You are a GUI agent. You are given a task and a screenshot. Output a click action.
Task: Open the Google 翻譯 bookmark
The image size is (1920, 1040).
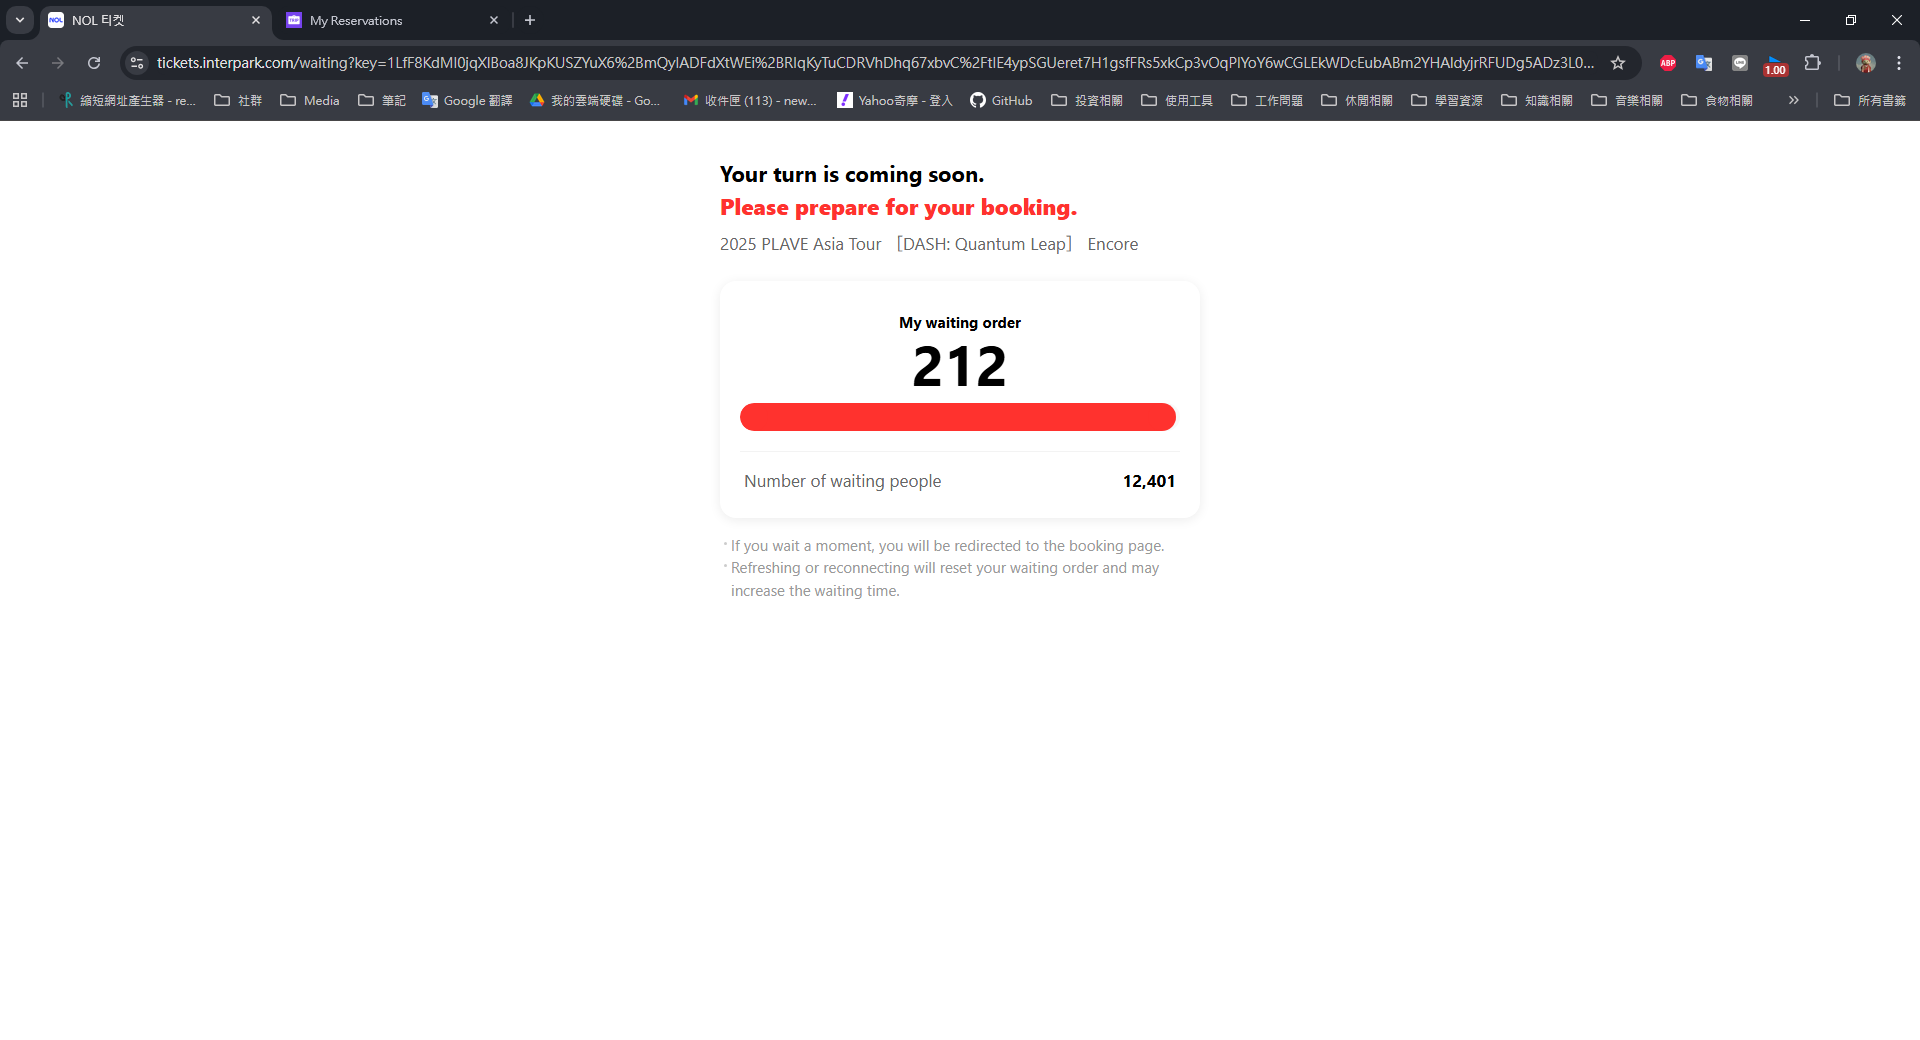467,100
